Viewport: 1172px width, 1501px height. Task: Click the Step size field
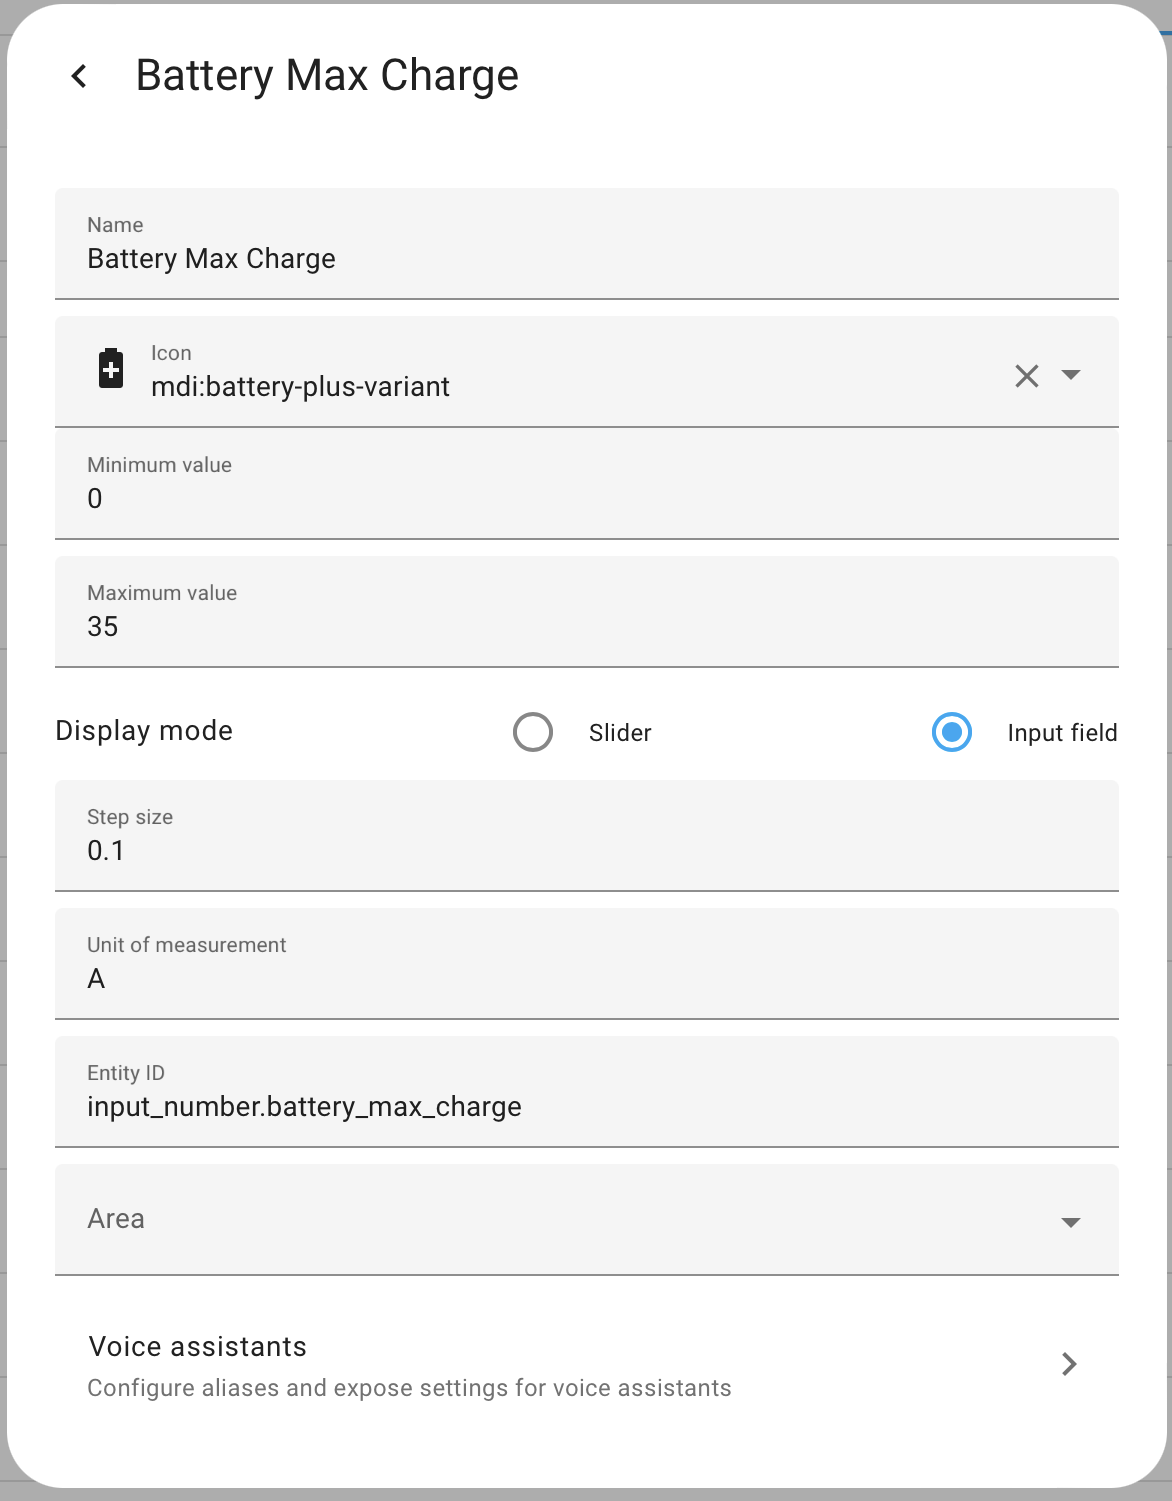pos(586,850)
